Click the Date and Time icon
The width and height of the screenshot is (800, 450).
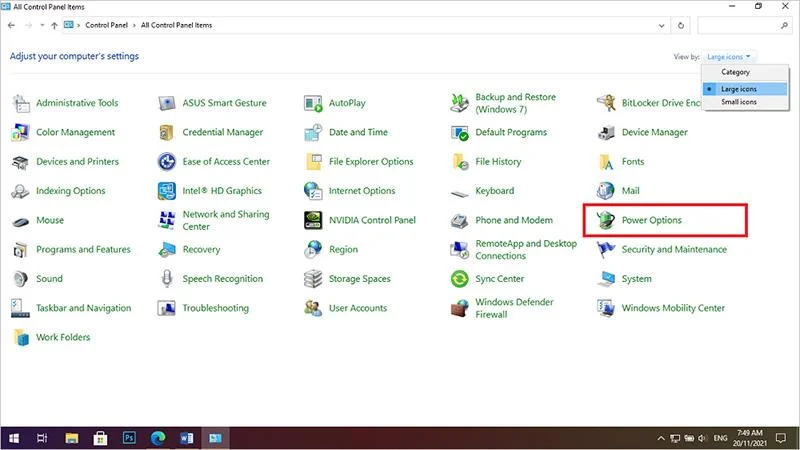point(313,133)
